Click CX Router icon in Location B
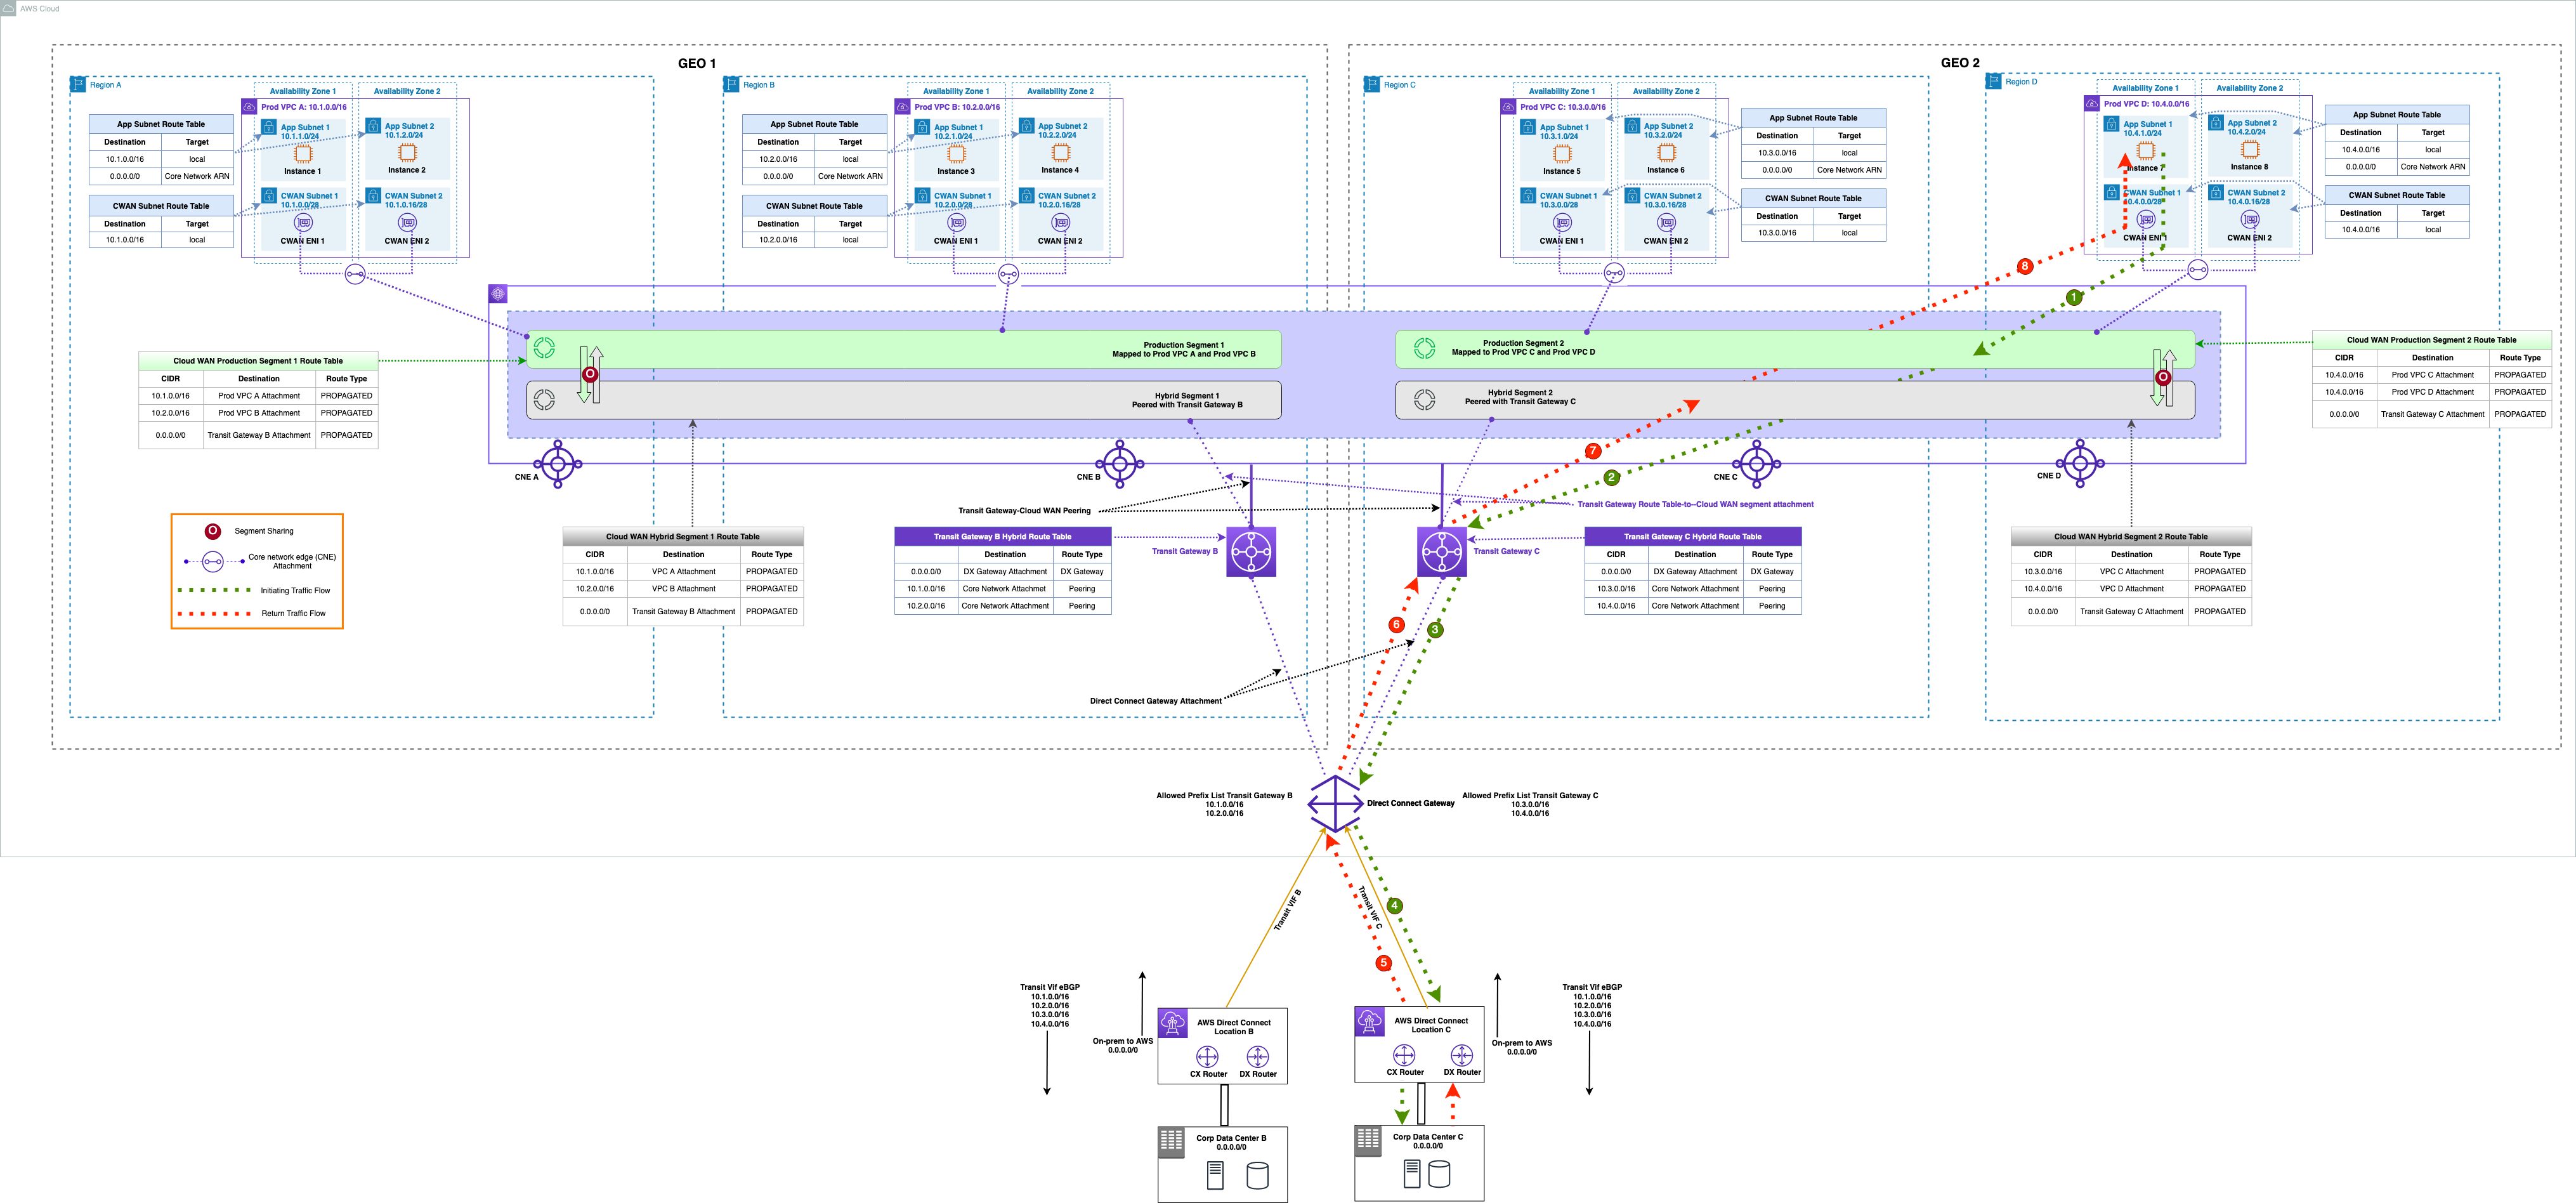2576x1203 pixels. [x=1207, y=1057]
